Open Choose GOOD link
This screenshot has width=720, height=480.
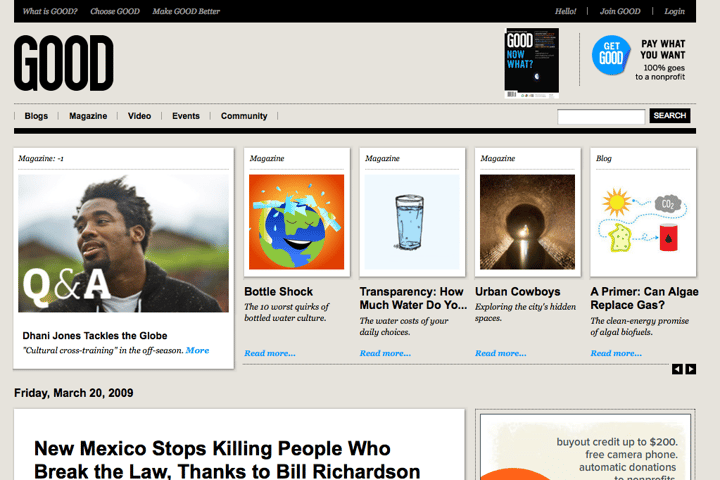click(115, 11)
